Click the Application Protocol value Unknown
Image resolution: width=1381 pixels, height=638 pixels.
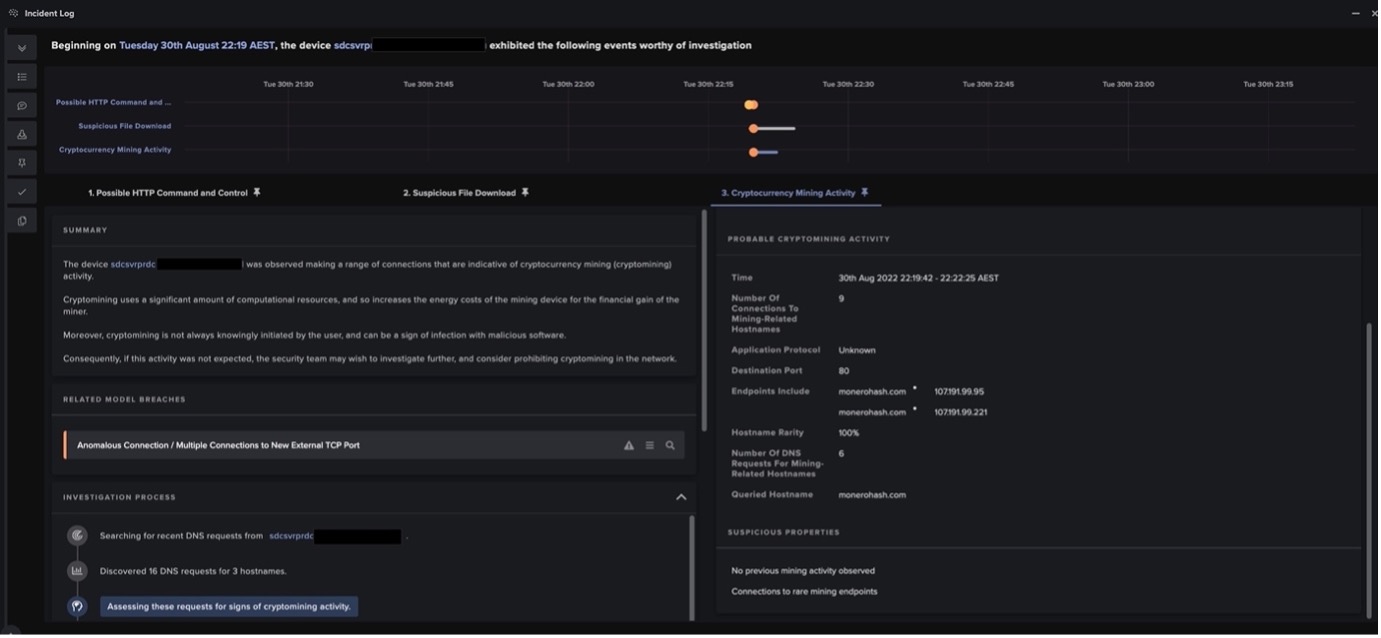pyautogui.click(x=857, y=350)
